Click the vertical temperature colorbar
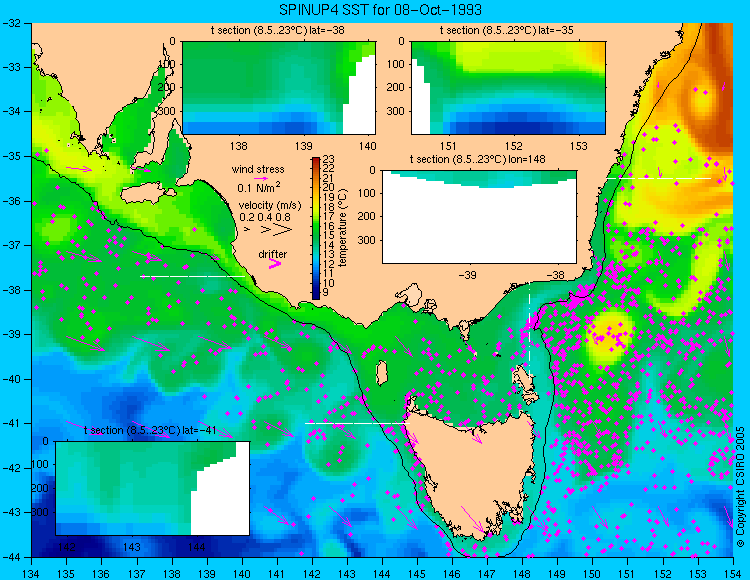Screen dimensions: 750x580 (316, 229)
